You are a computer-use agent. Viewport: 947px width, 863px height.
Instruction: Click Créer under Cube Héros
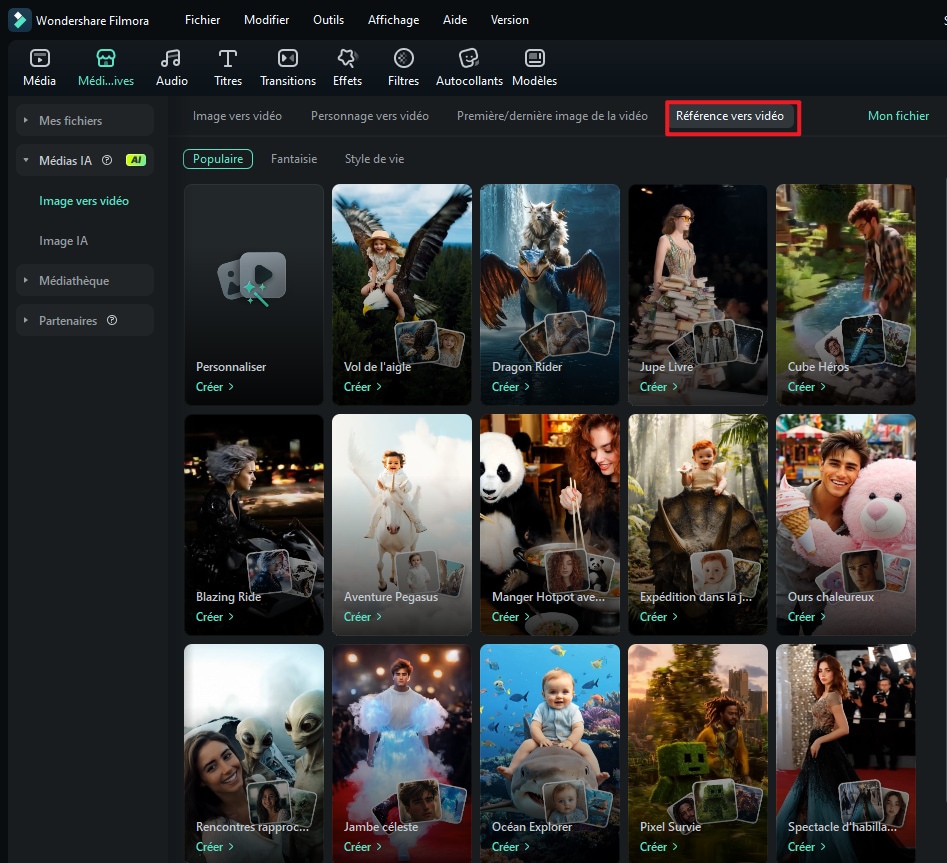(x=806, y=387)
